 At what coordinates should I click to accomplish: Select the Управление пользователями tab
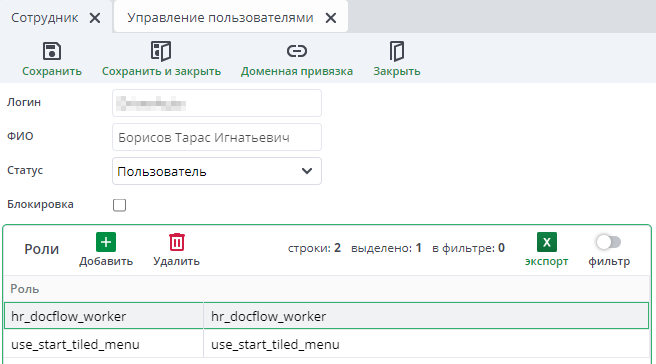coord(220,18)
